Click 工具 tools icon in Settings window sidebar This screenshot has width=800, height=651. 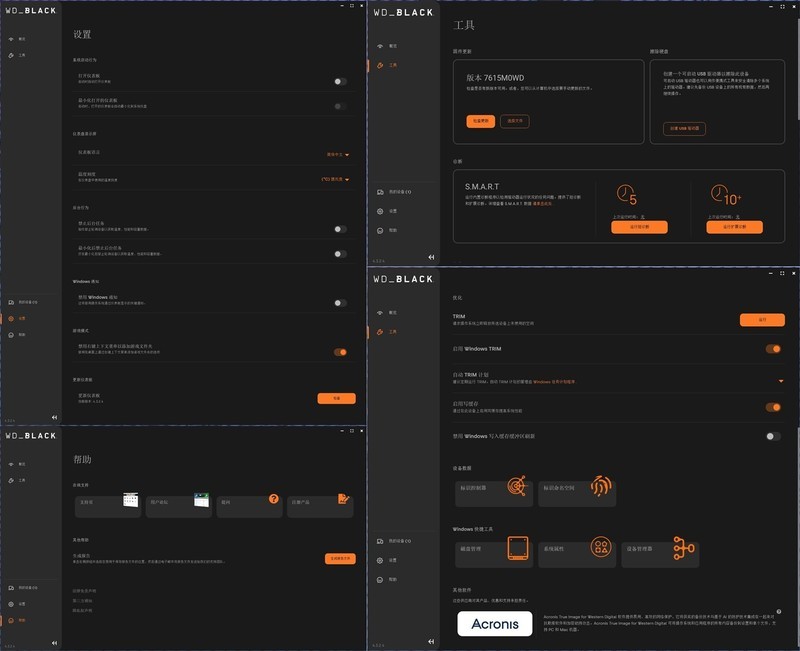[11, 56]
